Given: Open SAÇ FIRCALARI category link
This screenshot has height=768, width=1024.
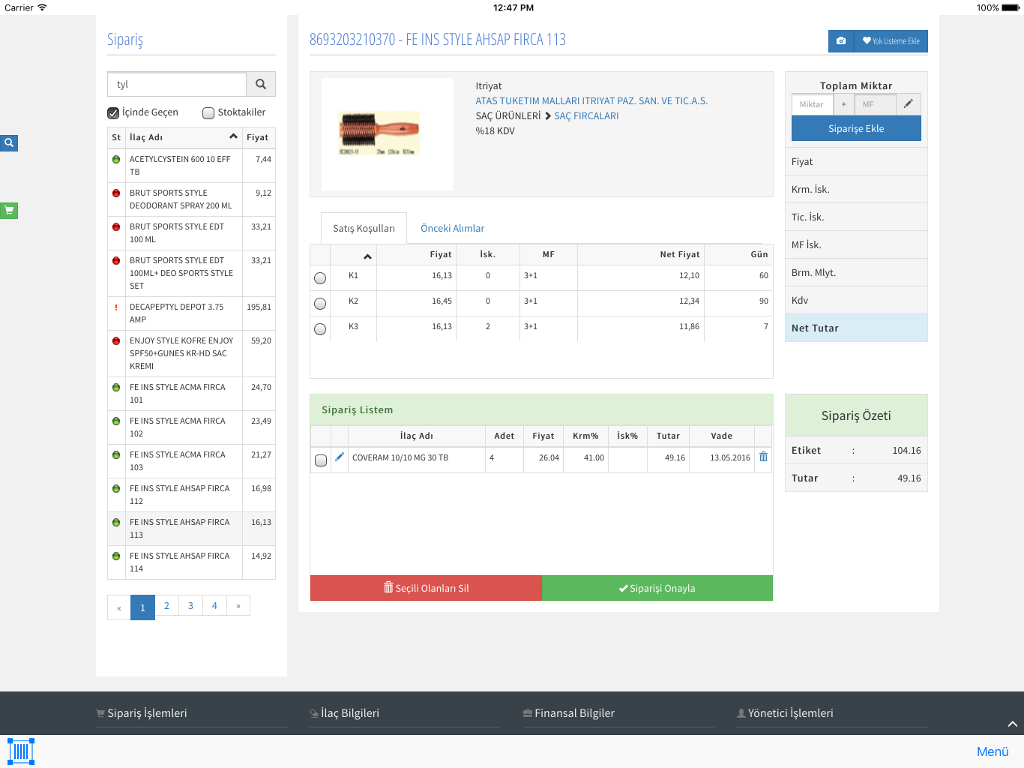Looking at the screenshot, I should [586, 116].
